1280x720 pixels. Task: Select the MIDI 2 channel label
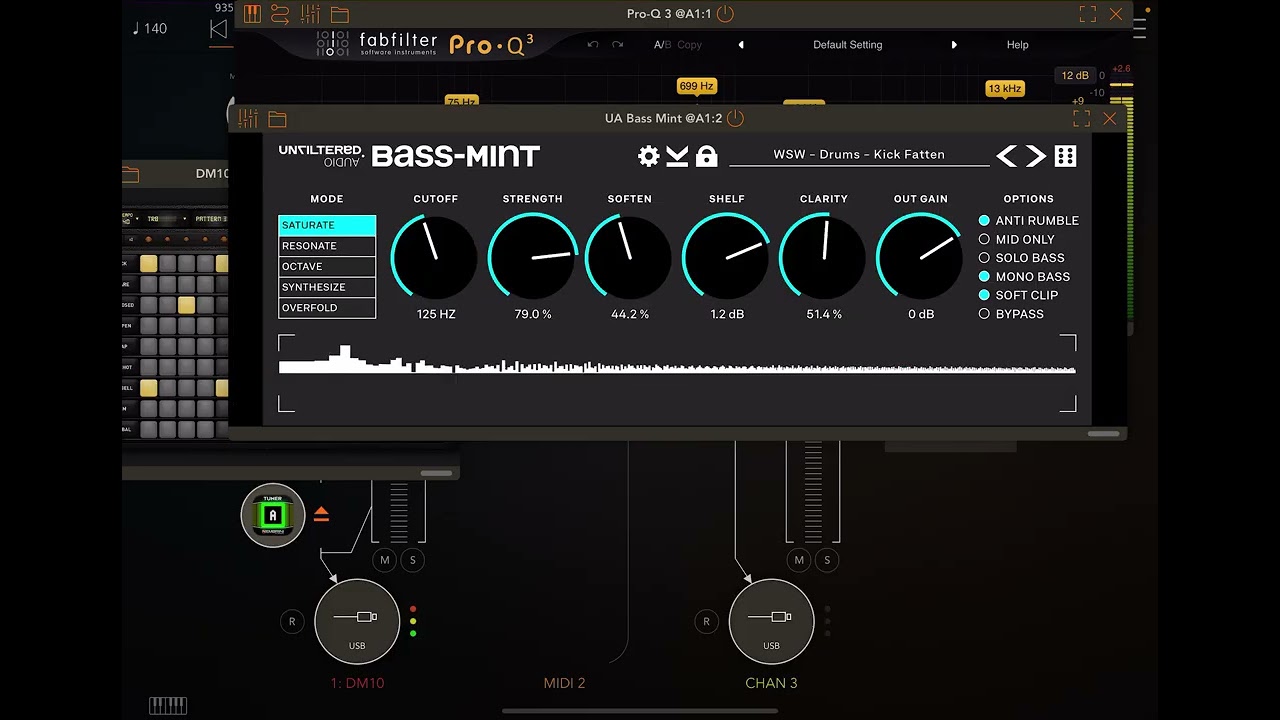(564, 683)
